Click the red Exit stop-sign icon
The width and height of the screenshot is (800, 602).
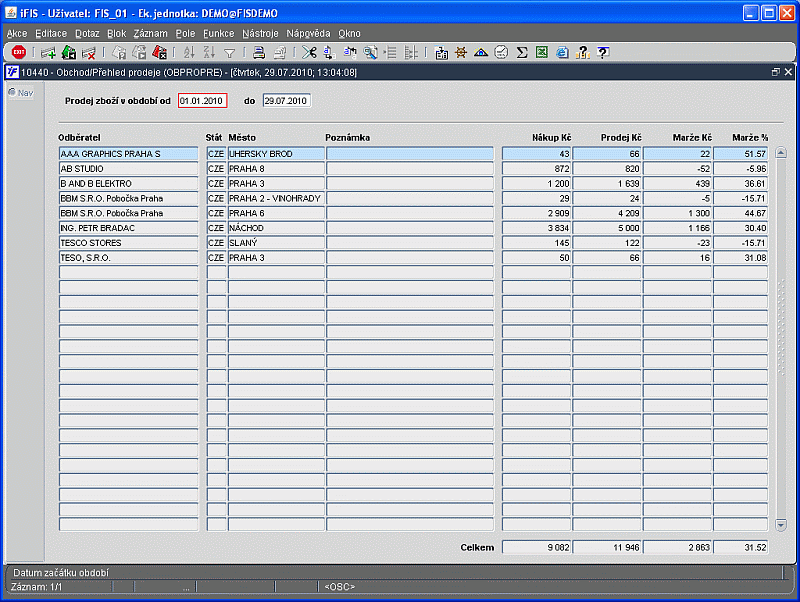[19, 52]
